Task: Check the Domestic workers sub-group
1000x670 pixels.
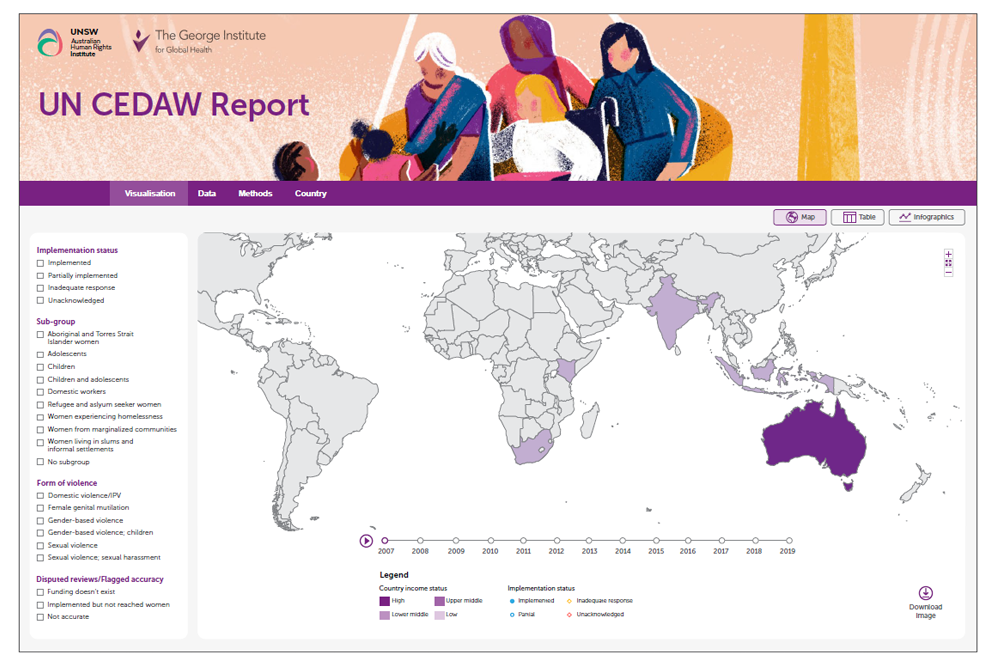Action: tap(40, 392)
